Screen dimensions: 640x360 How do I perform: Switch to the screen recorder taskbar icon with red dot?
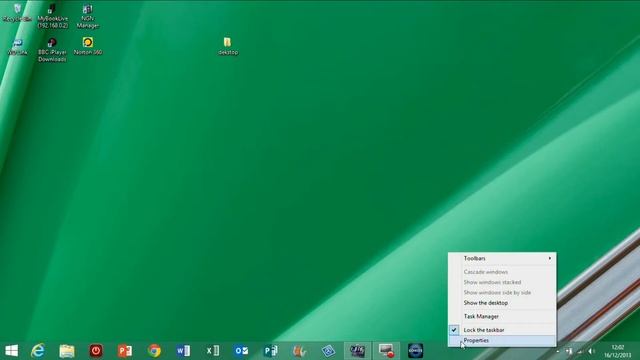tap(386, 351)
